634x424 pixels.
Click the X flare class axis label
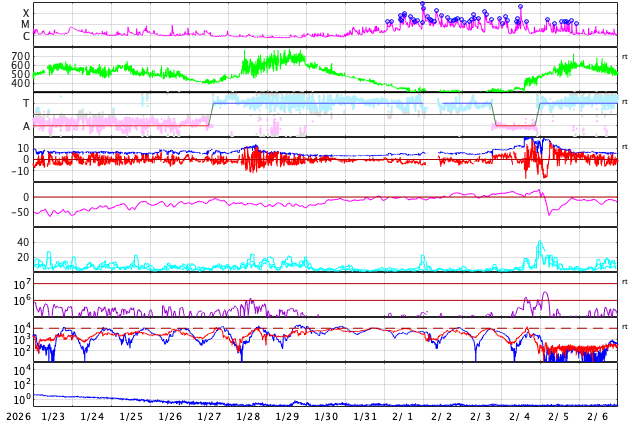pos(26,13)
